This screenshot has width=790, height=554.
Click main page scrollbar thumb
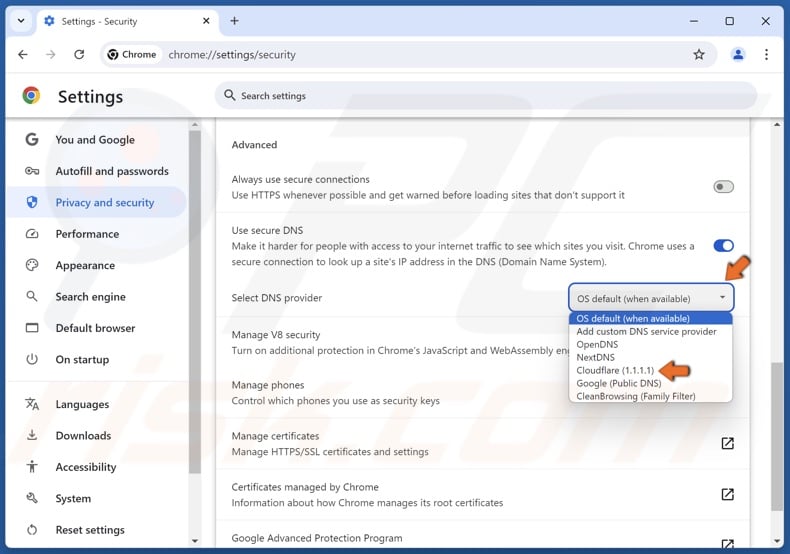tap(777, 436)
